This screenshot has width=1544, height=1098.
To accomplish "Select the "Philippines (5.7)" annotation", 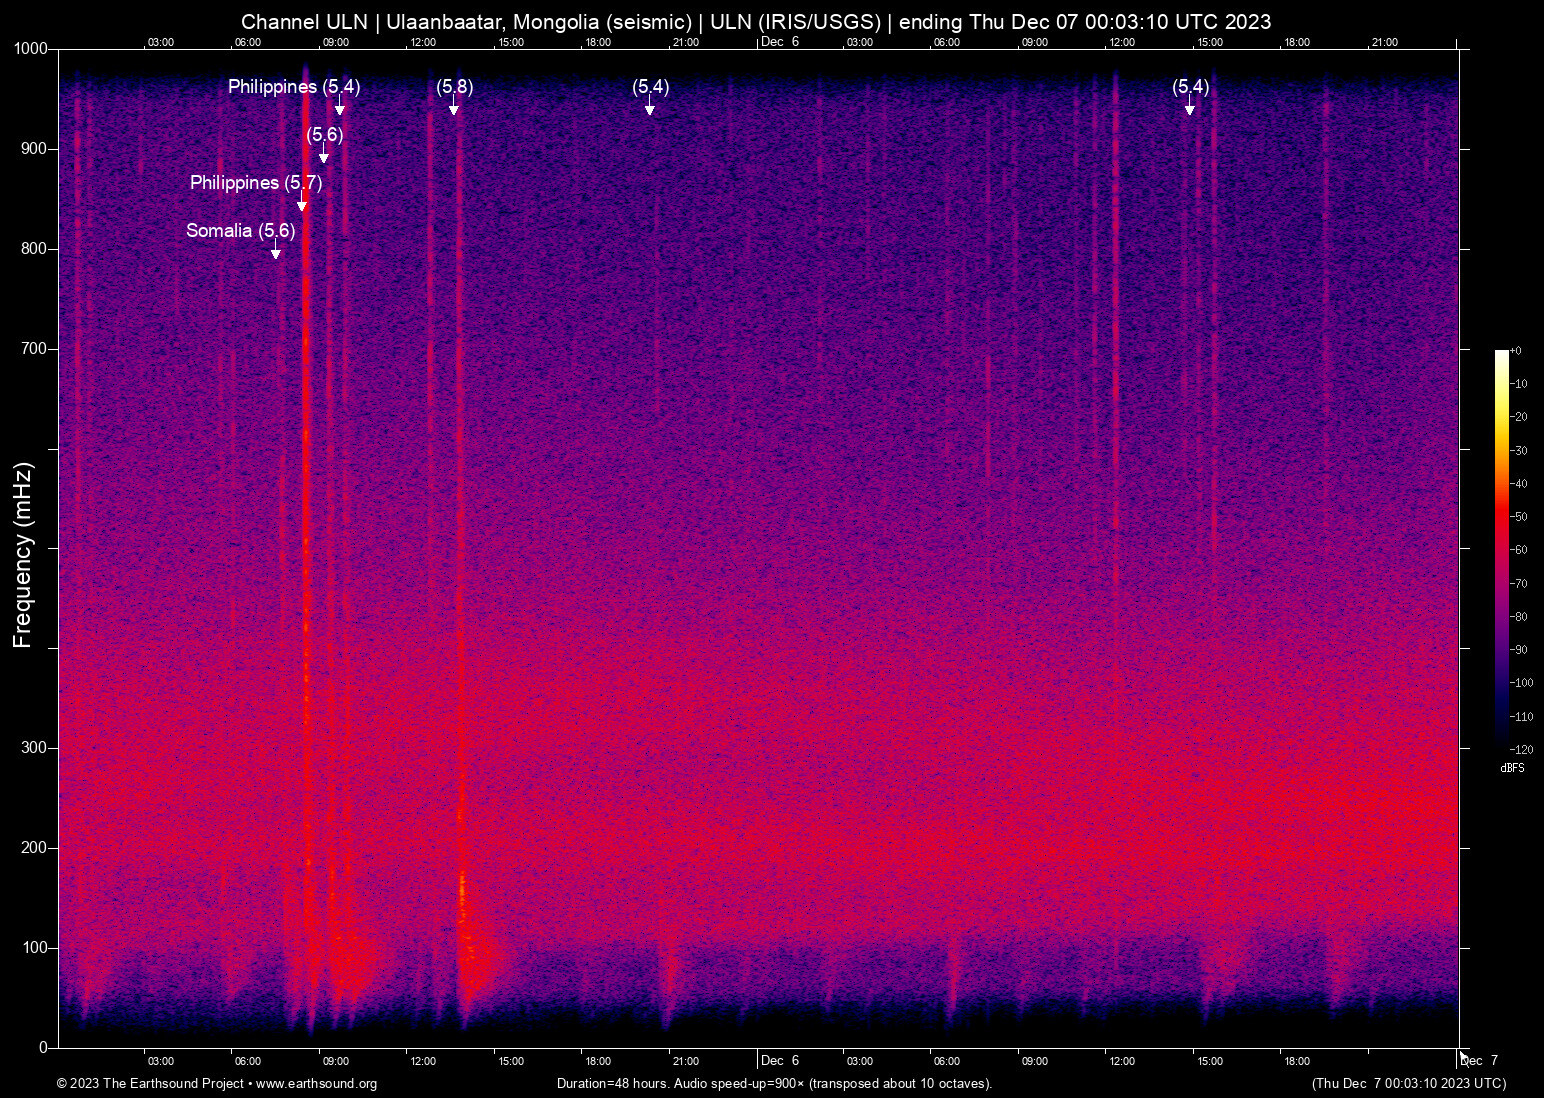I will [256, 183].
